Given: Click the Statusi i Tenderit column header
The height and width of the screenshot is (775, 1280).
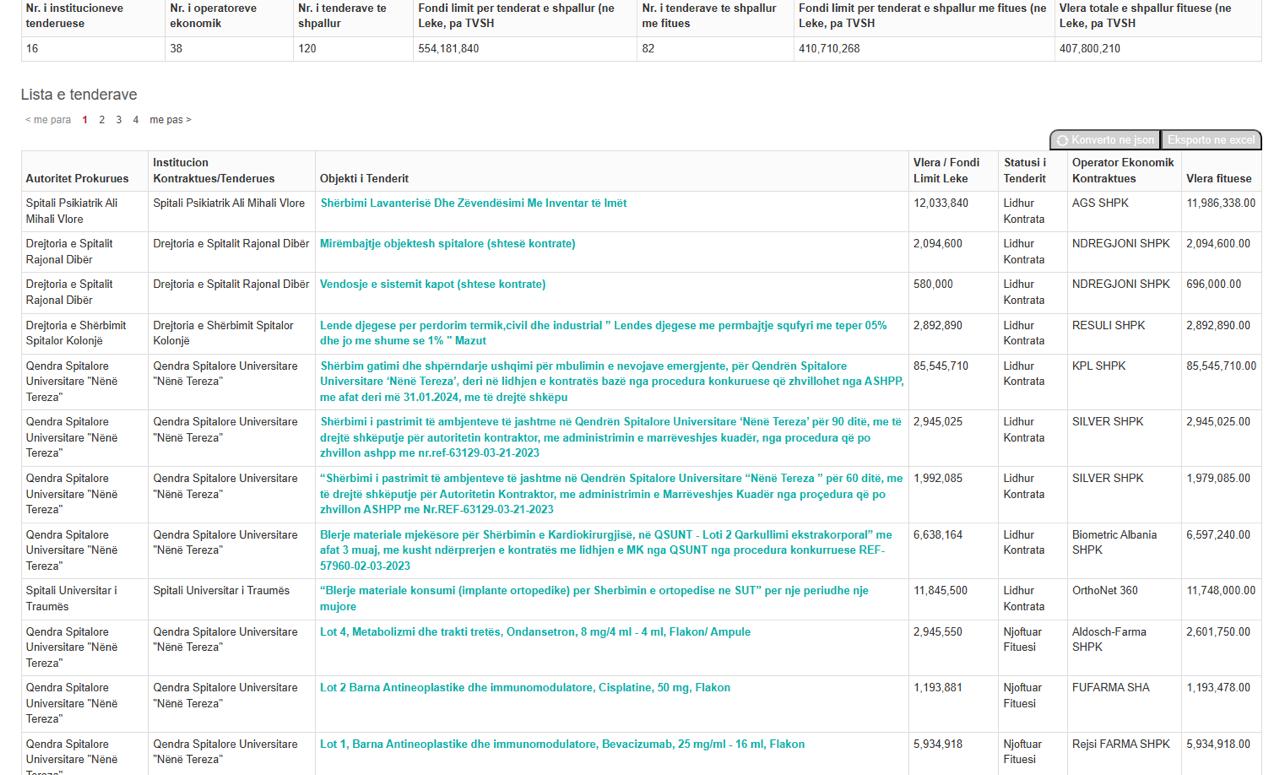Looking at the screenshot, I should click(x=1025, y=171).
